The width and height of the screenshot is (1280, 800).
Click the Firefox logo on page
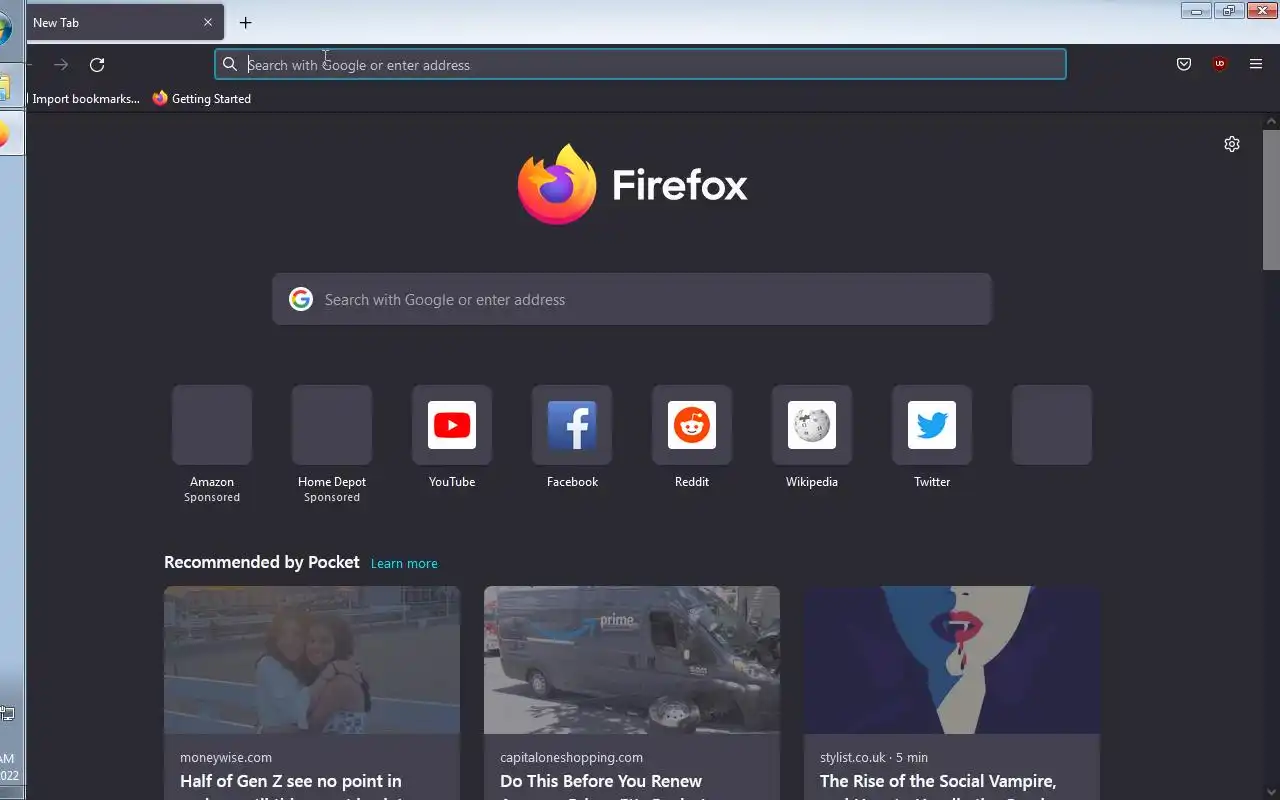[x=557, y=185]
